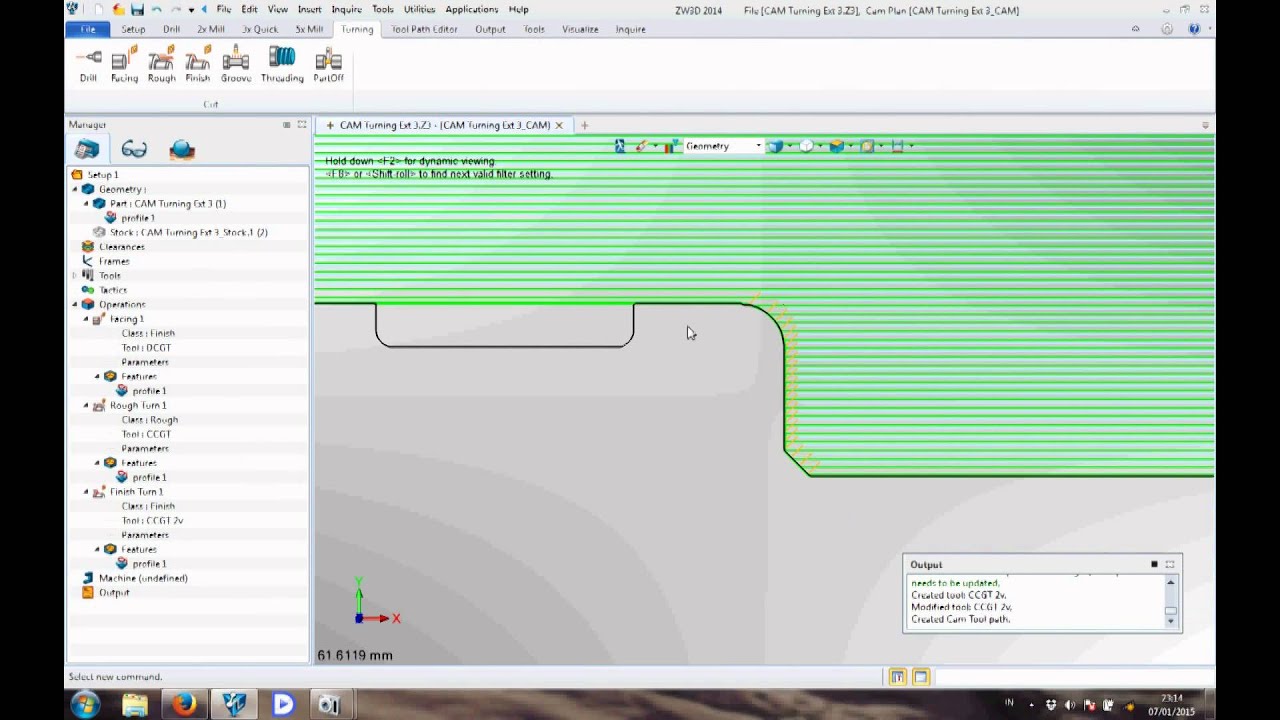
Task: Click the eraser icon in view toolbar
Action: 641,146
